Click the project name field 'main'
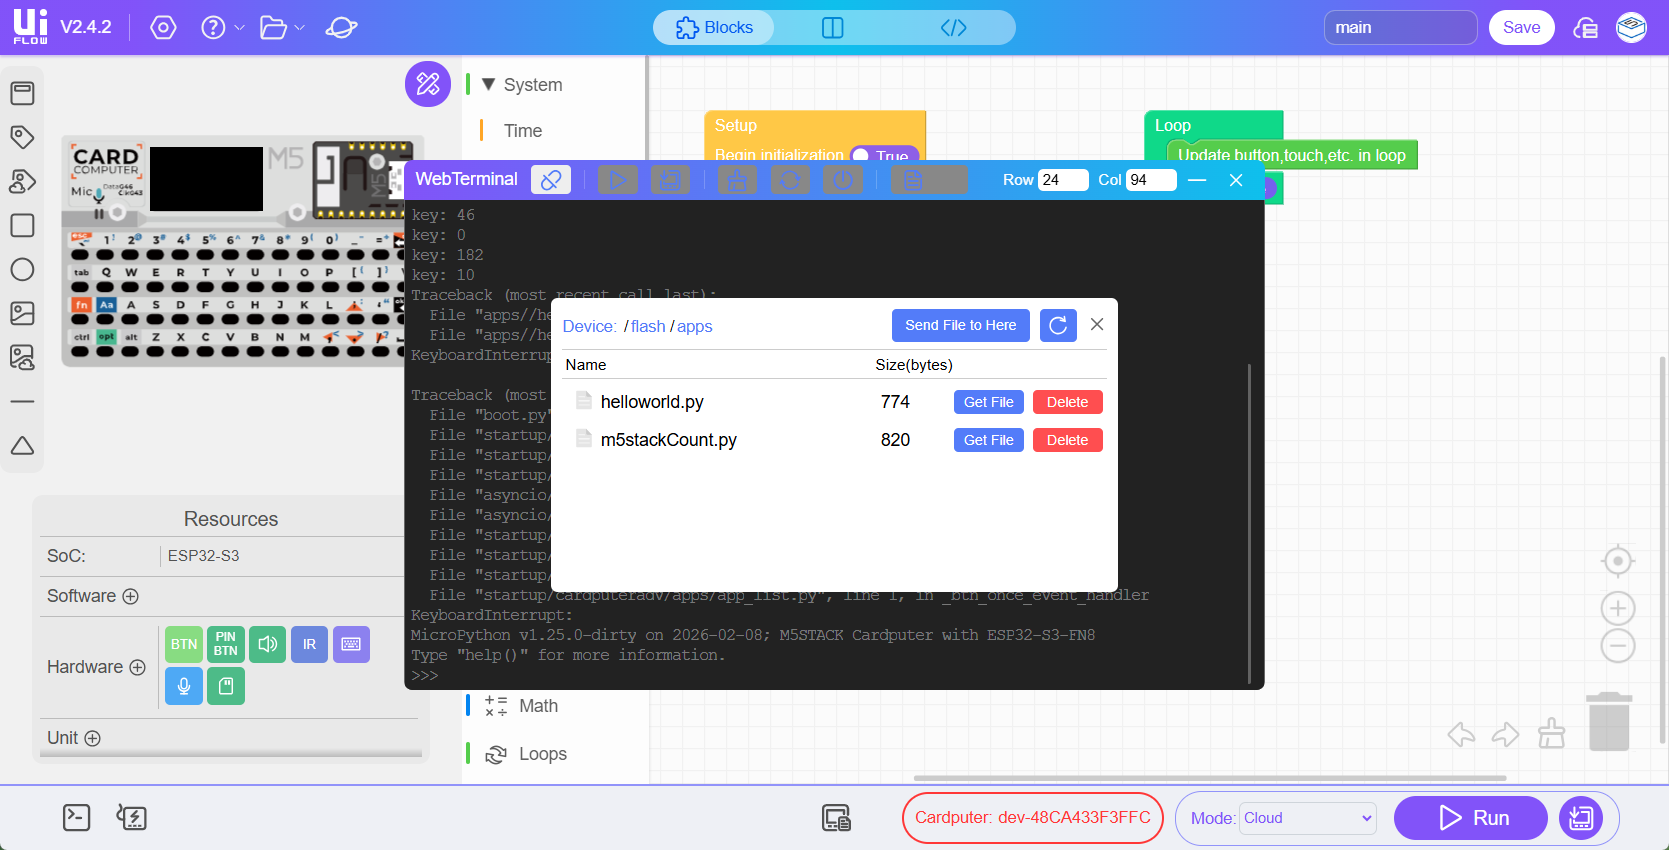This screenshot has height=850, width=1669. pos(1399,28)
